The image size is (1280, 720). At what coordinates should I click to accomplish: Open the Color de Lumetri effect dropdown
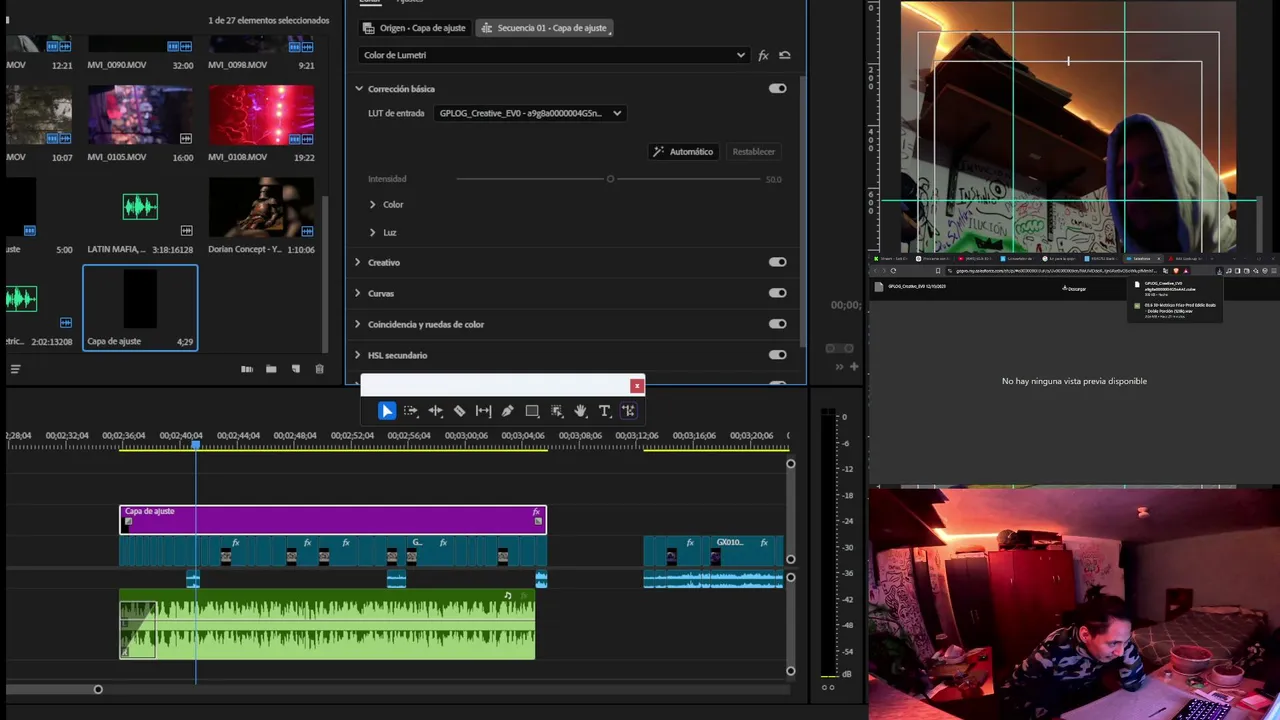pos(554,55)
